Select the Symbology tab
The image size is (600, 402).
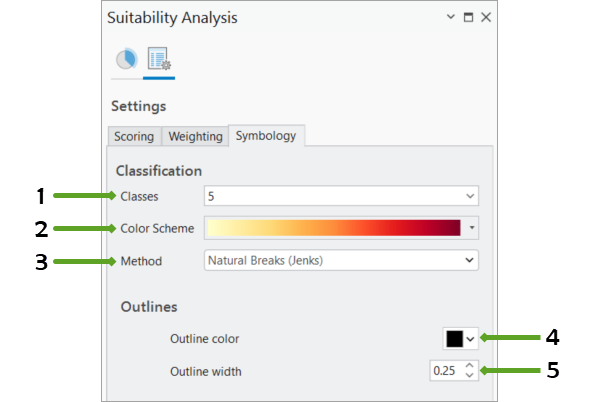pos(266,135)
